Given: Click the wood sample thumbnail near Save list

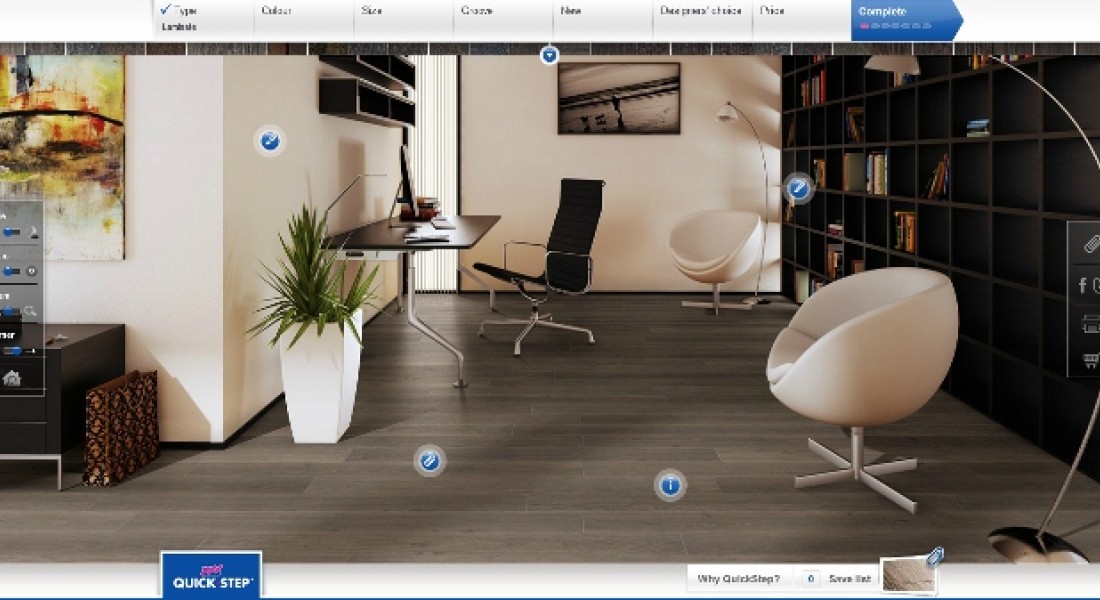Looking at the screenshot, I should click(903, 574).
